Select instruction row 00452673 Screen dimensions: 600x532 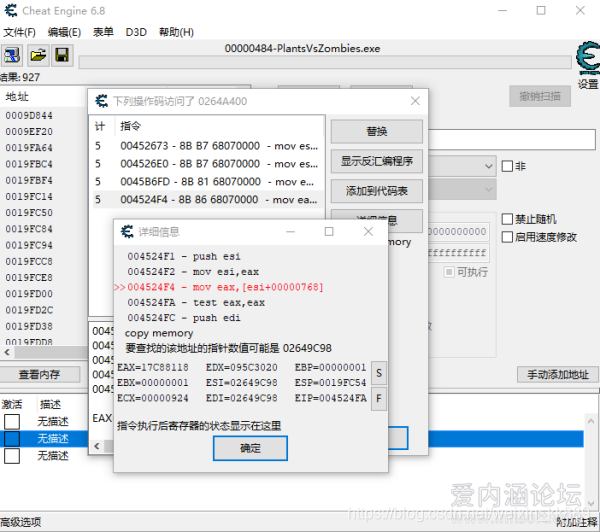click(208, 146)
